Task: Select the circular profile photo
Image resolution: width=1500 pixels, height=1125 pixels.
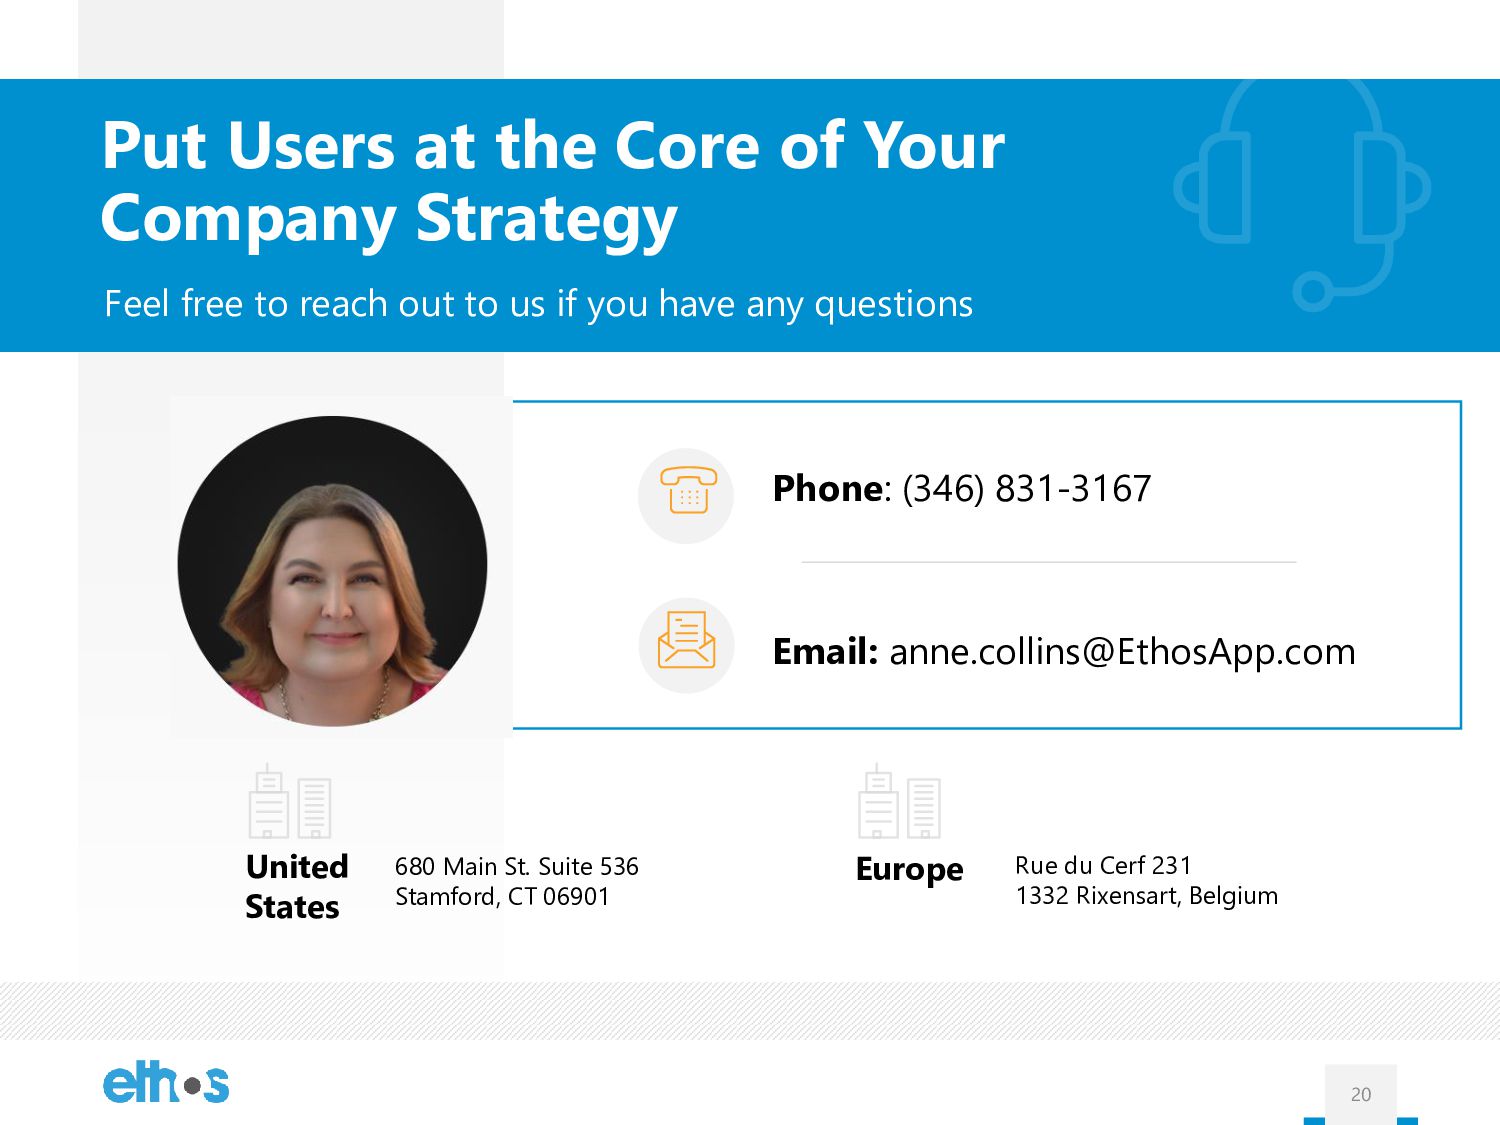Action: pyautogui.click(x=332, y=571)
